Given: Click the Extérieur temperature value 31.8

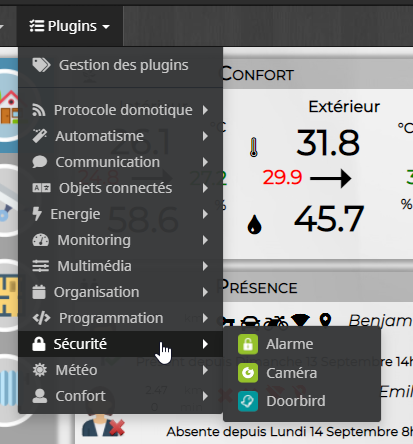Looking at the screenshot, I should [x=328, y=143].
